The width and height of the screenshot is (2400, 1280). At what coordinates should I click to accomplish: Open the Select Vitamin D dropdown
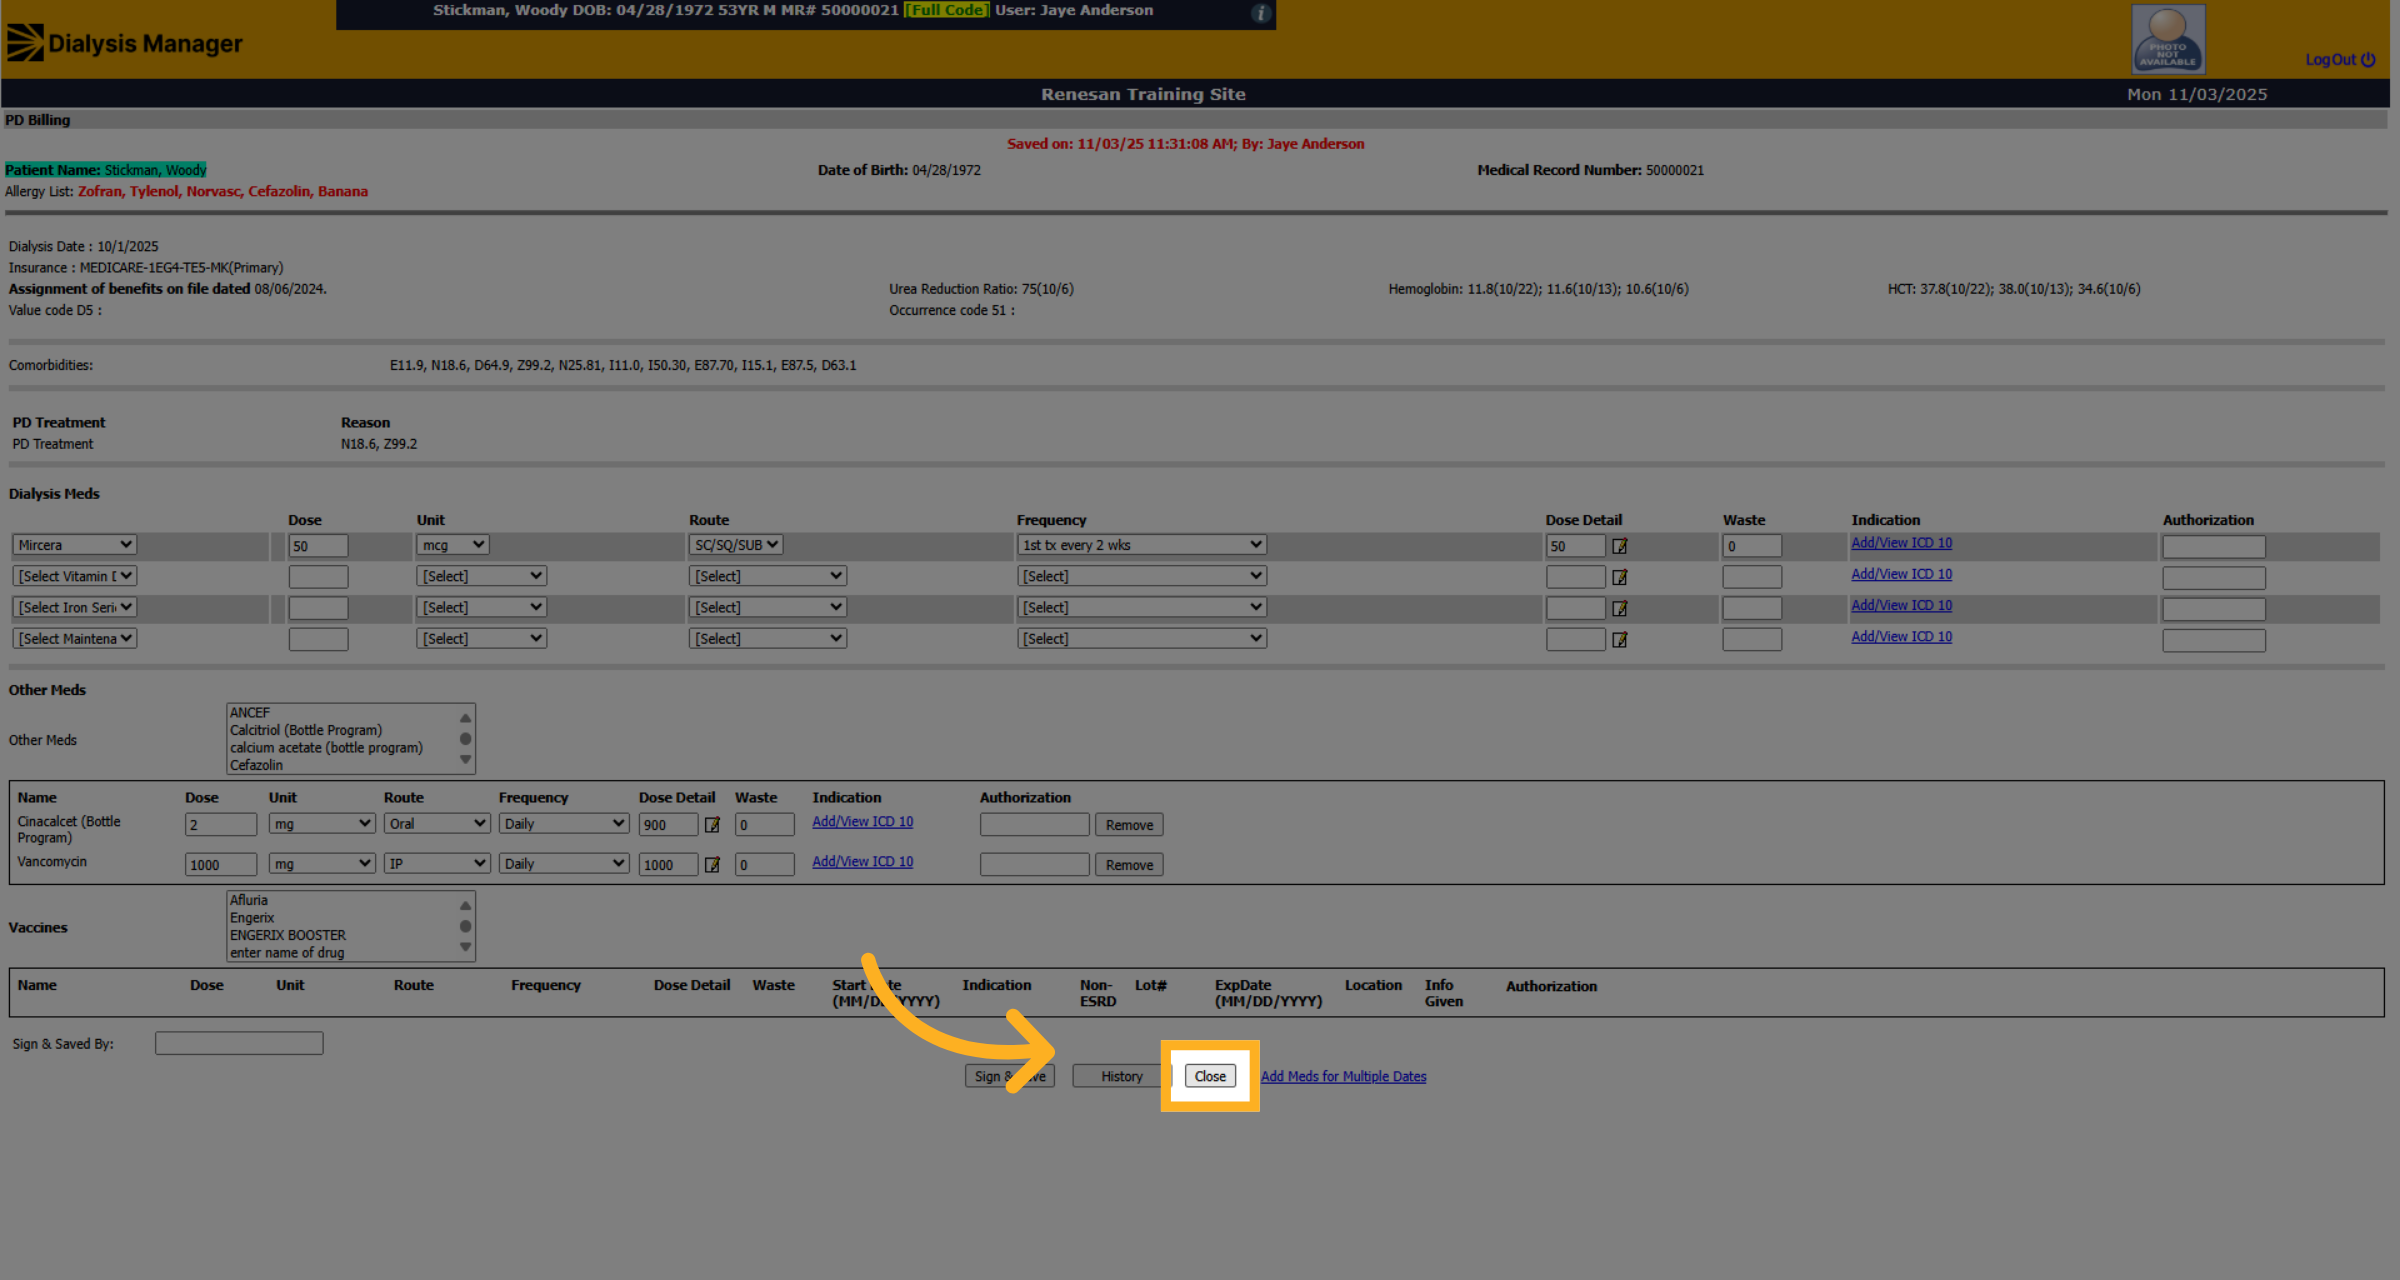click(x=75, y=576)
